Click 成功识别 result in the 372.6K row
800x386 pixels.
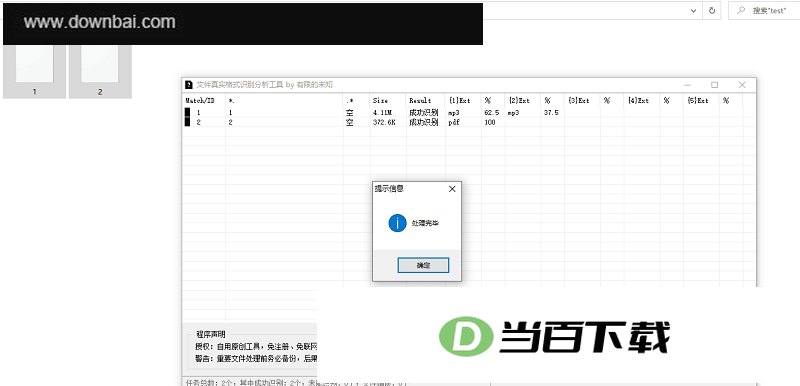click(423, 122)
